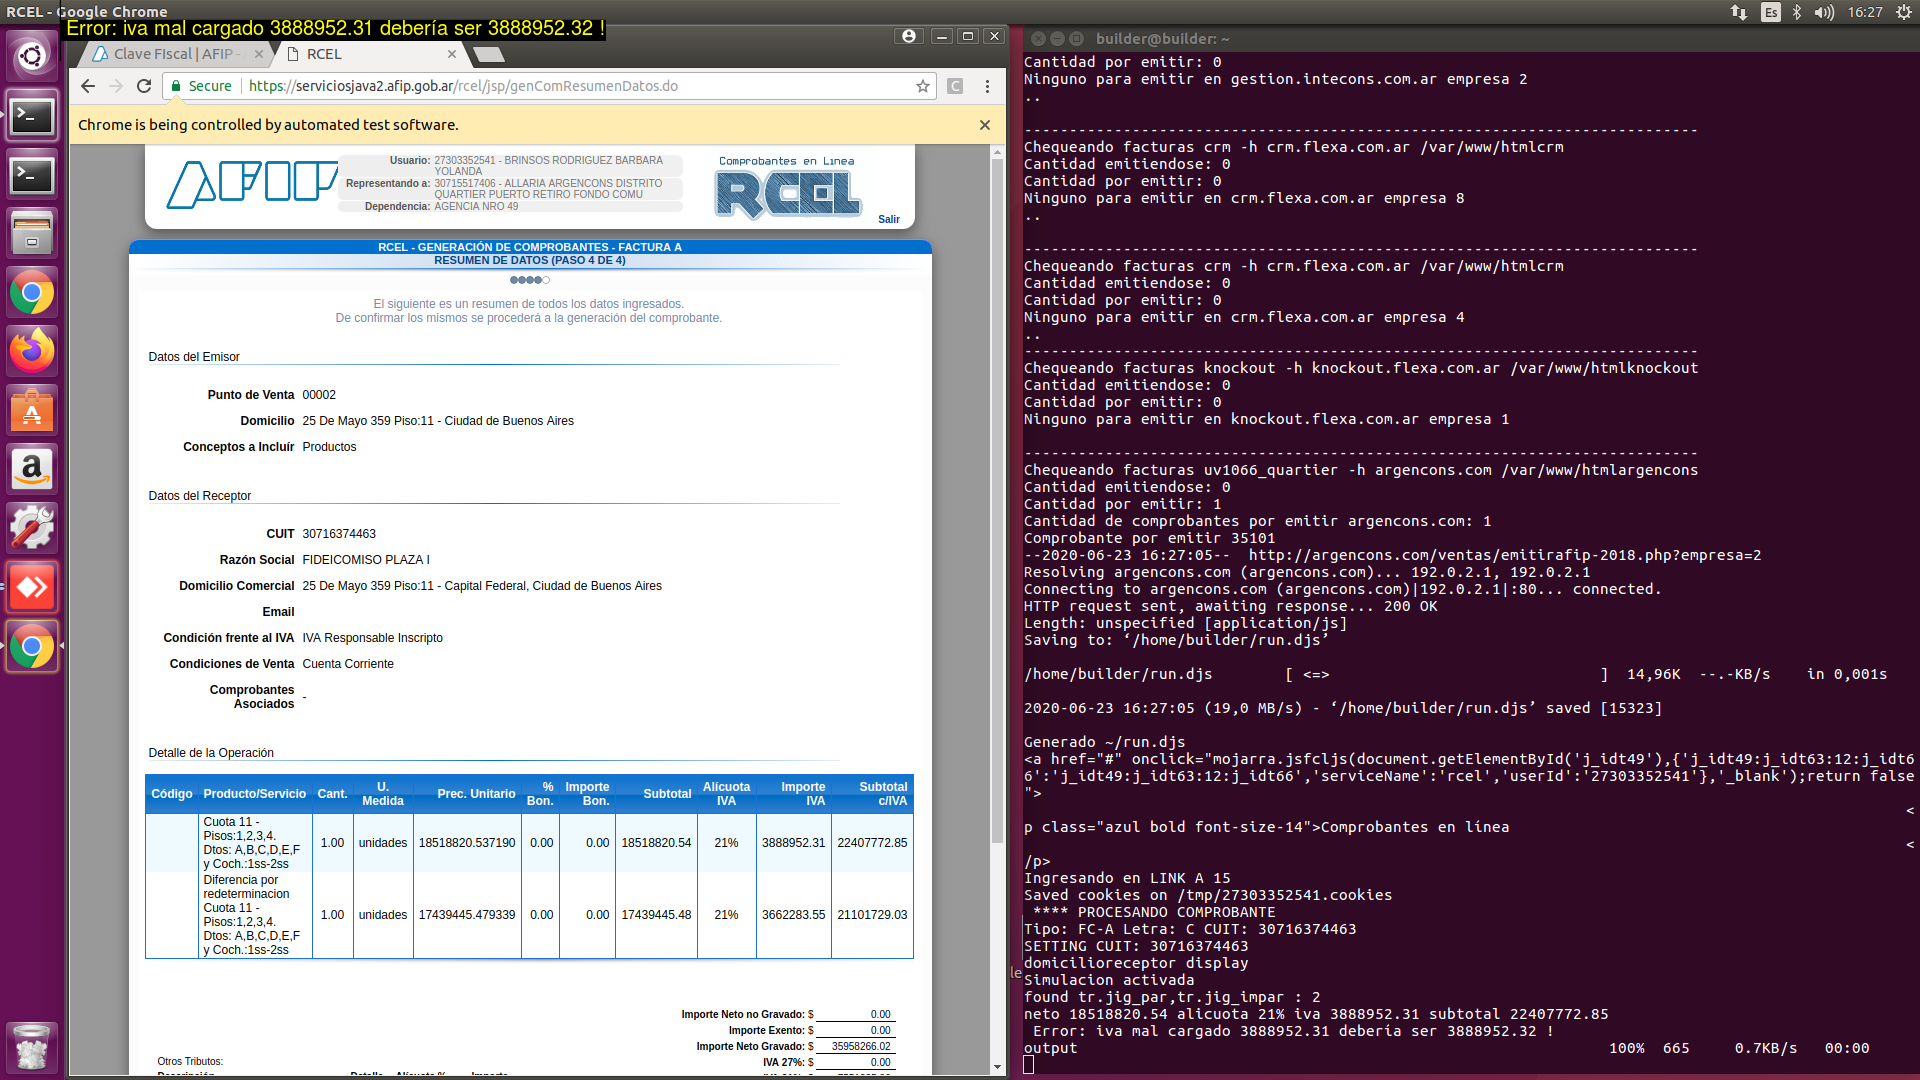This screenshot has width=1920, height=1080.
Task: Open the Chrome profile avatar button
Action: pos(908,36)
